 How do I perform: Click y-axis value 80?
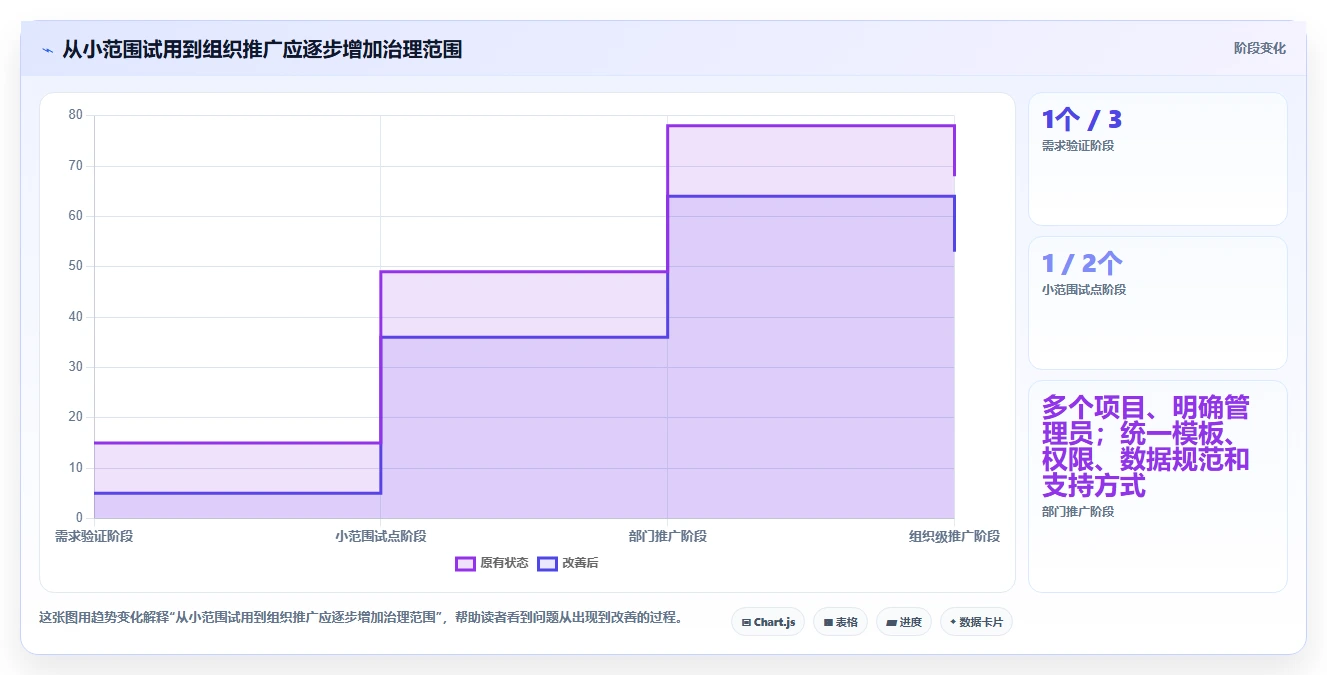coord(76,115)
